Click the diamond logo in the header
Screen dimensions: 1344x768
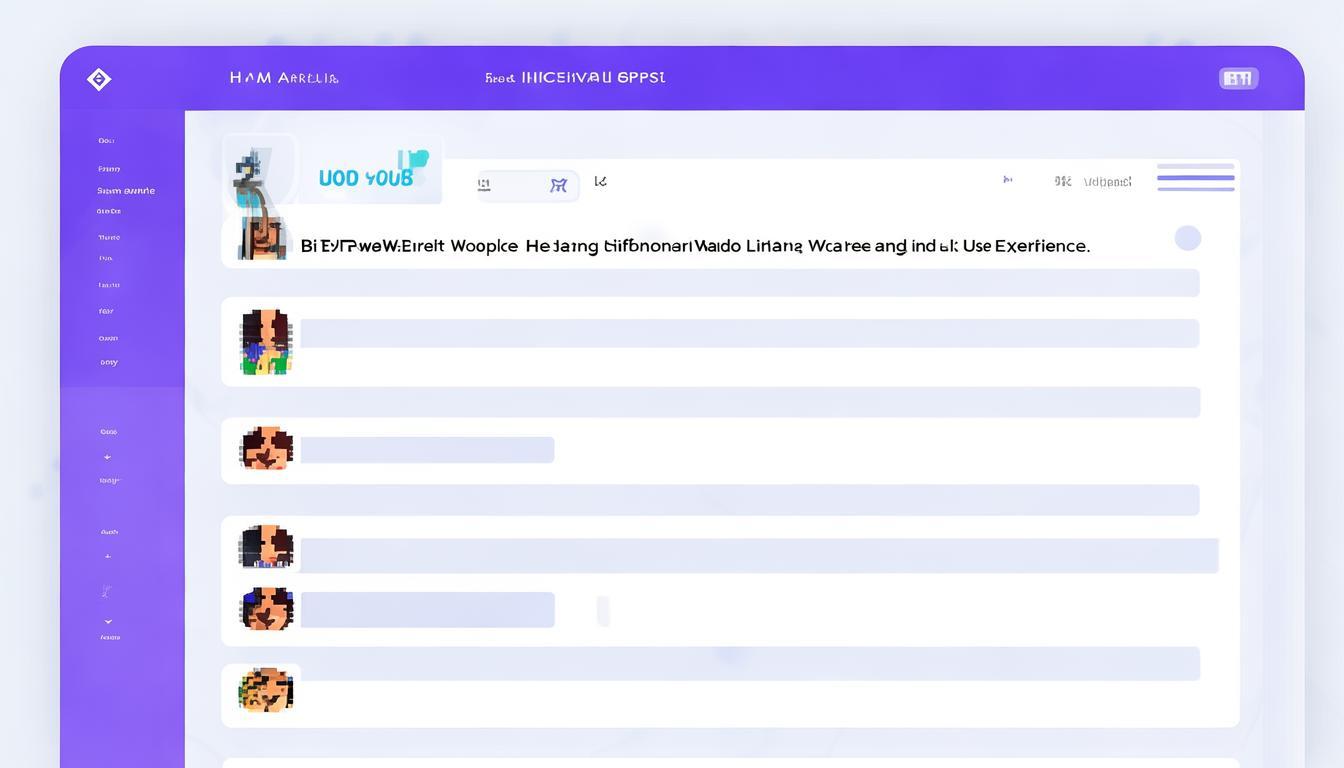coord(99,79)
